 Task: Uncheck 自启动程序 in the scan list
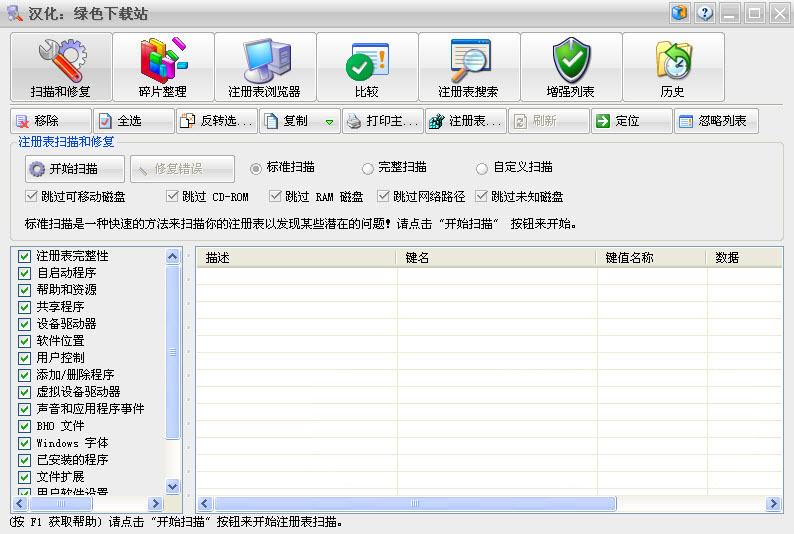point(25,273)
